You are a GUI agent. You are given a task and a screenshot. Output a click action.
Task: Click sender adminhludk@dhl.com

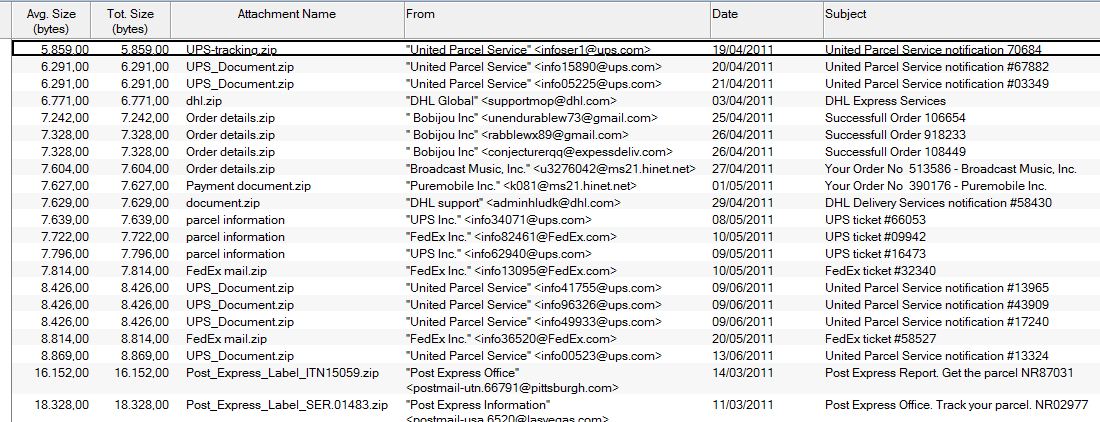point(554,203)
